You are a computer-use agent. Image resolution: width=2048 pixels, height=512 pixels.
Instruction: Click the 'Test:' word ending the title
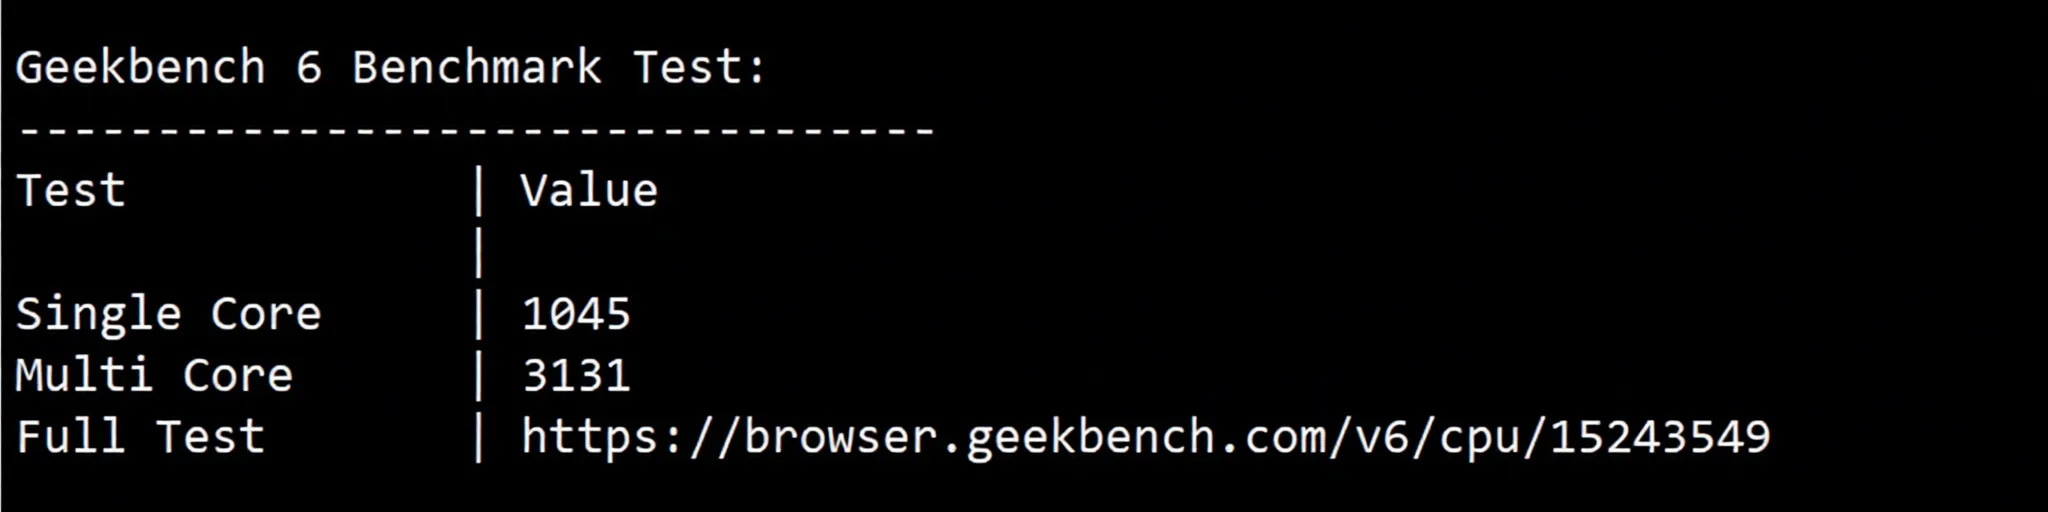click(700, 68)
